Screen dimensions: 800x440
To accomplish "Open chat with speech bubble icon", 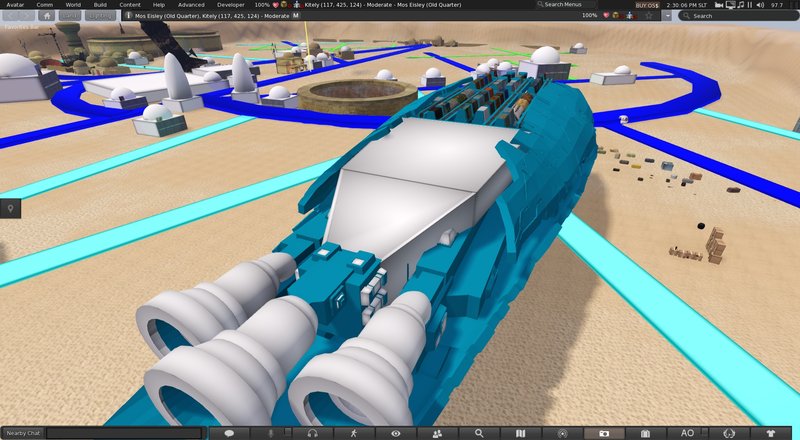I will click(230, 433).
